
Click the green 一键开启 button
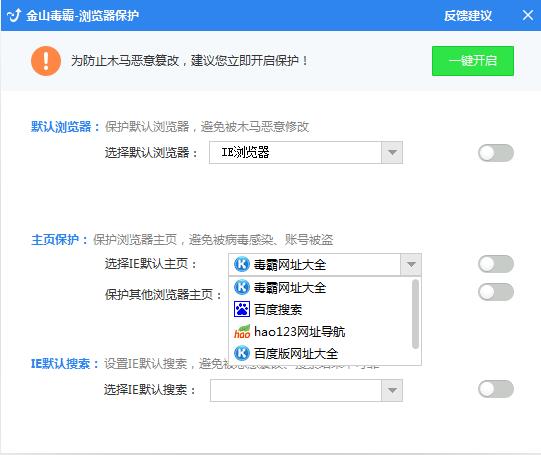click(x=473, y=61)
